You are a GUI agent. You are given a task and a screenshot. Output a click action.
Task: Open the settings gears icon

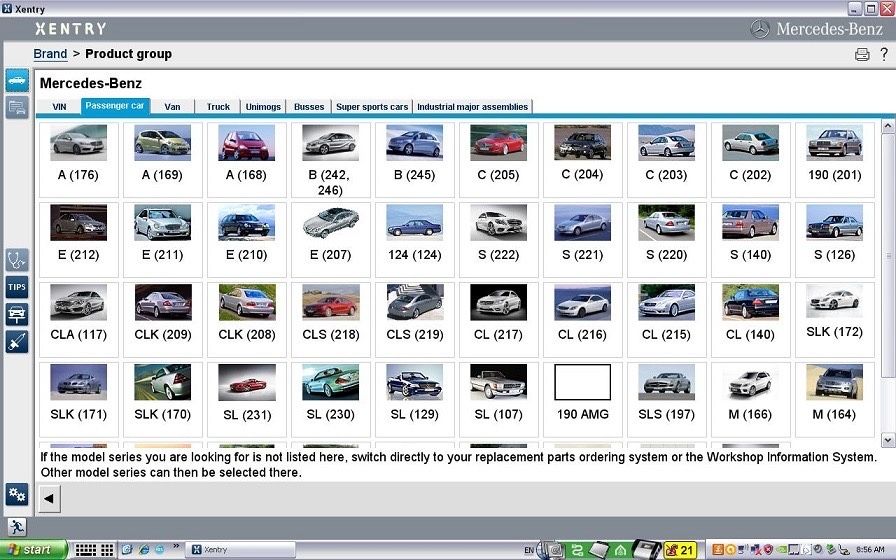tap(17, 494)
